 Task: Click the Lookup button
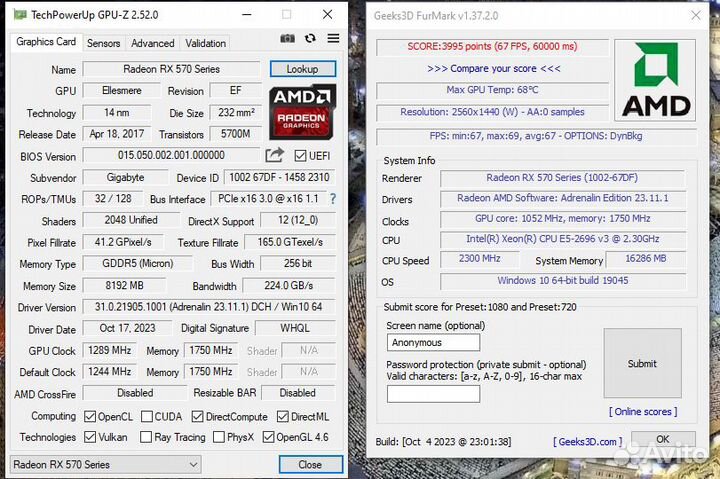[x=303, y=69]
